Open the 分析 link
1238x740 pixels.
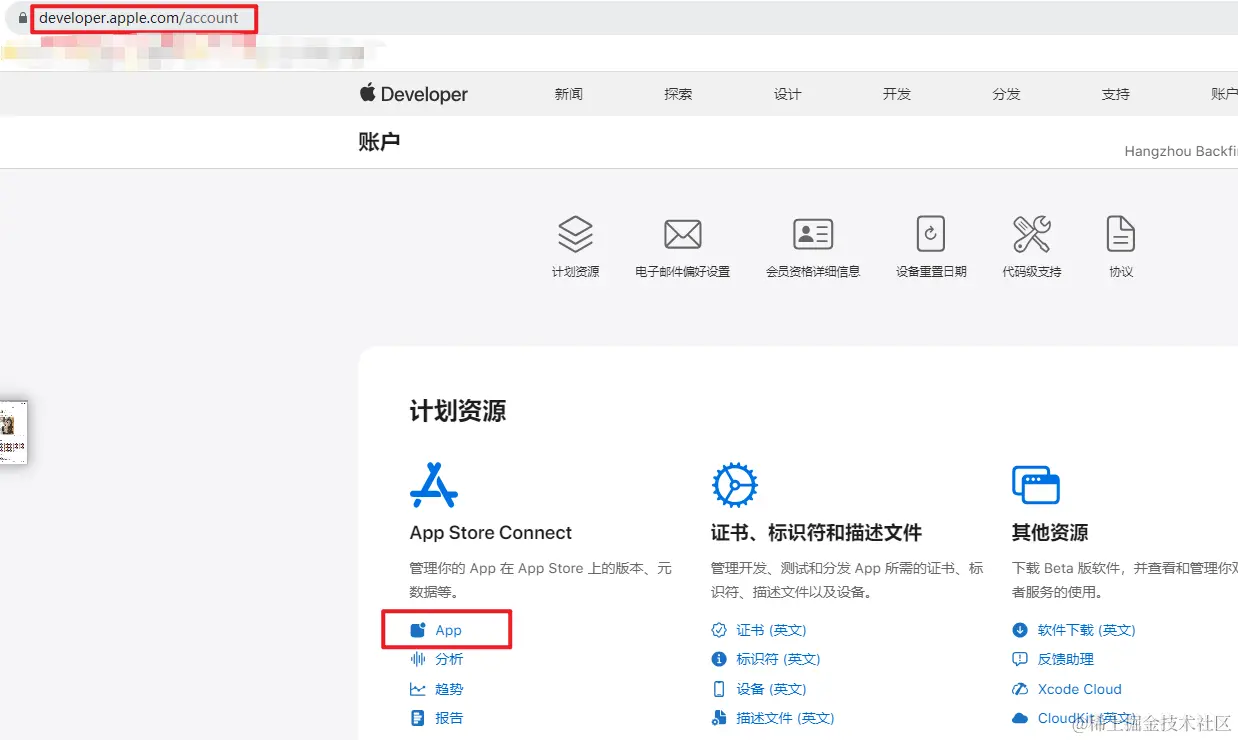[x=449, y=659]
